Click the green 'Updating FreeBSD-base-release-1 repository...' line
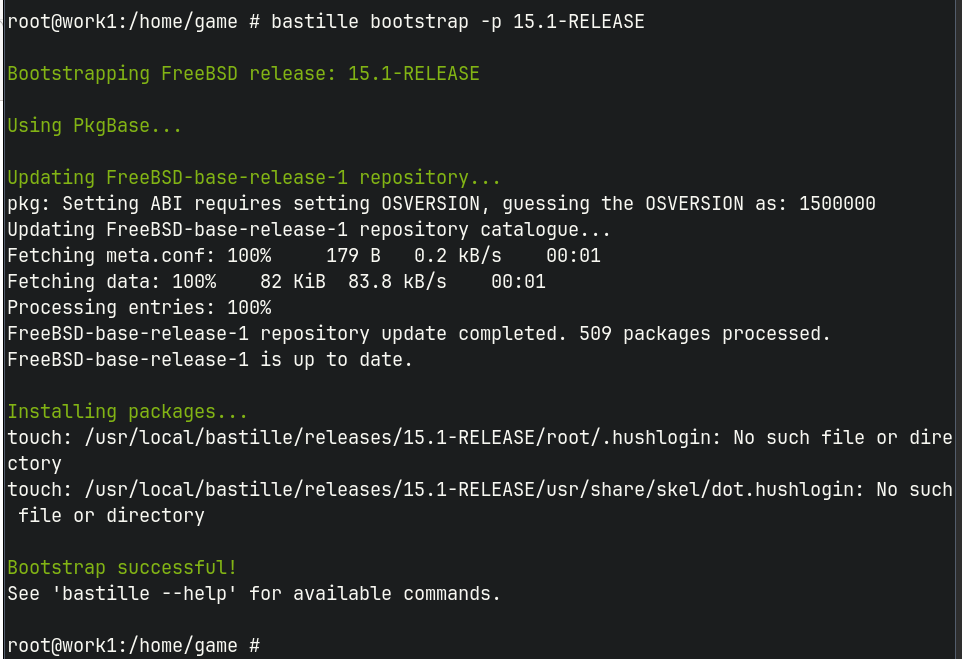The image size is (962, 659). pyautogui.click(x=254, y=178)
